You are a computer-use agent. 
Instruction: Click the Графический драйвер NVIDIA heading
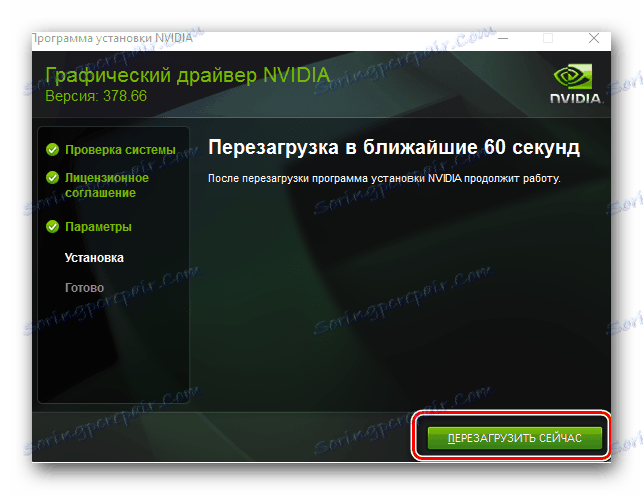tap(187, 75)
